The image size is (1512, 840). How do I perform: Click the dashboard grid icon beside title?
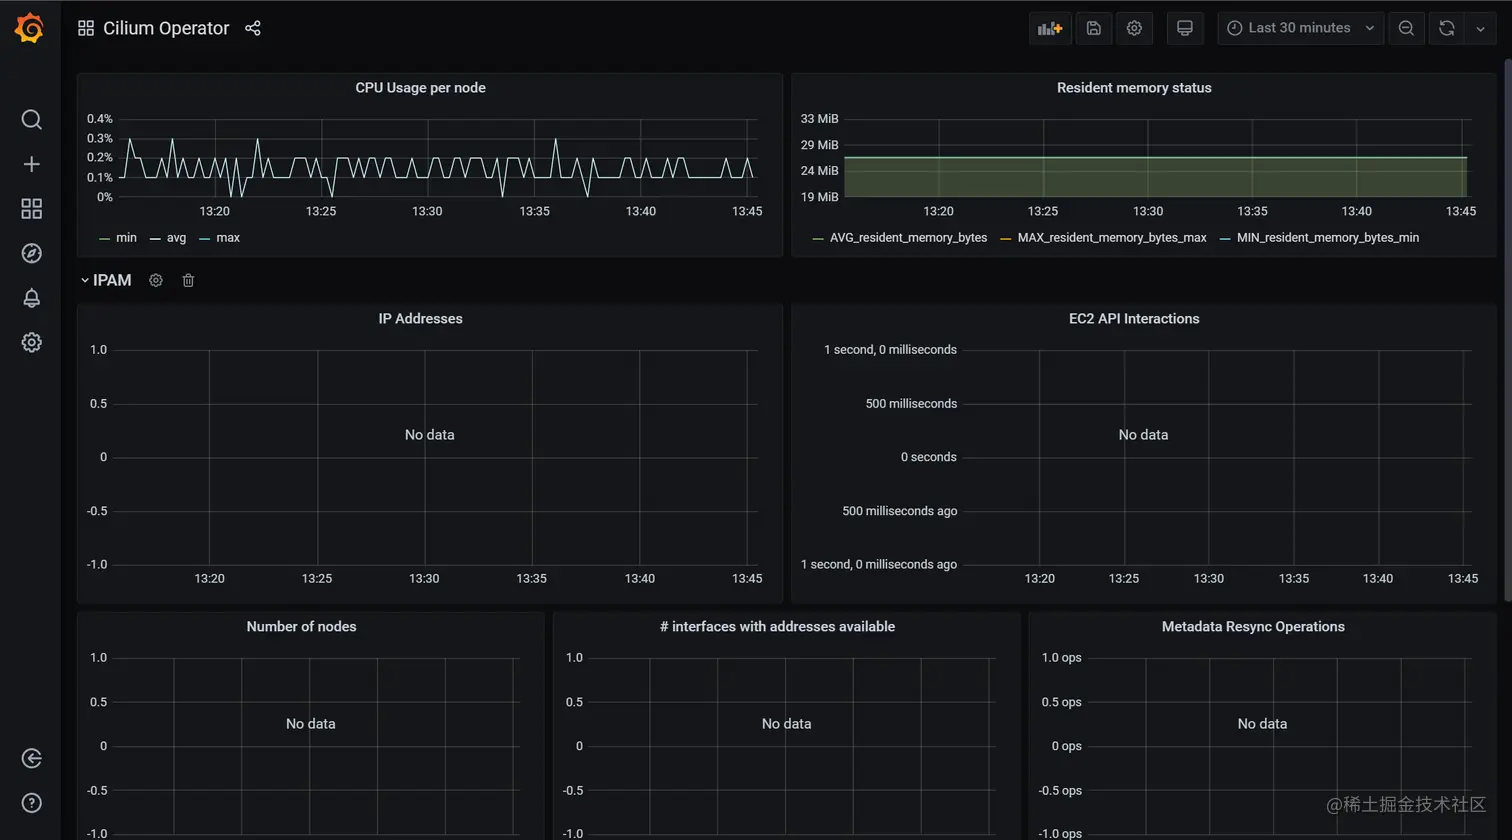point(86,28)
